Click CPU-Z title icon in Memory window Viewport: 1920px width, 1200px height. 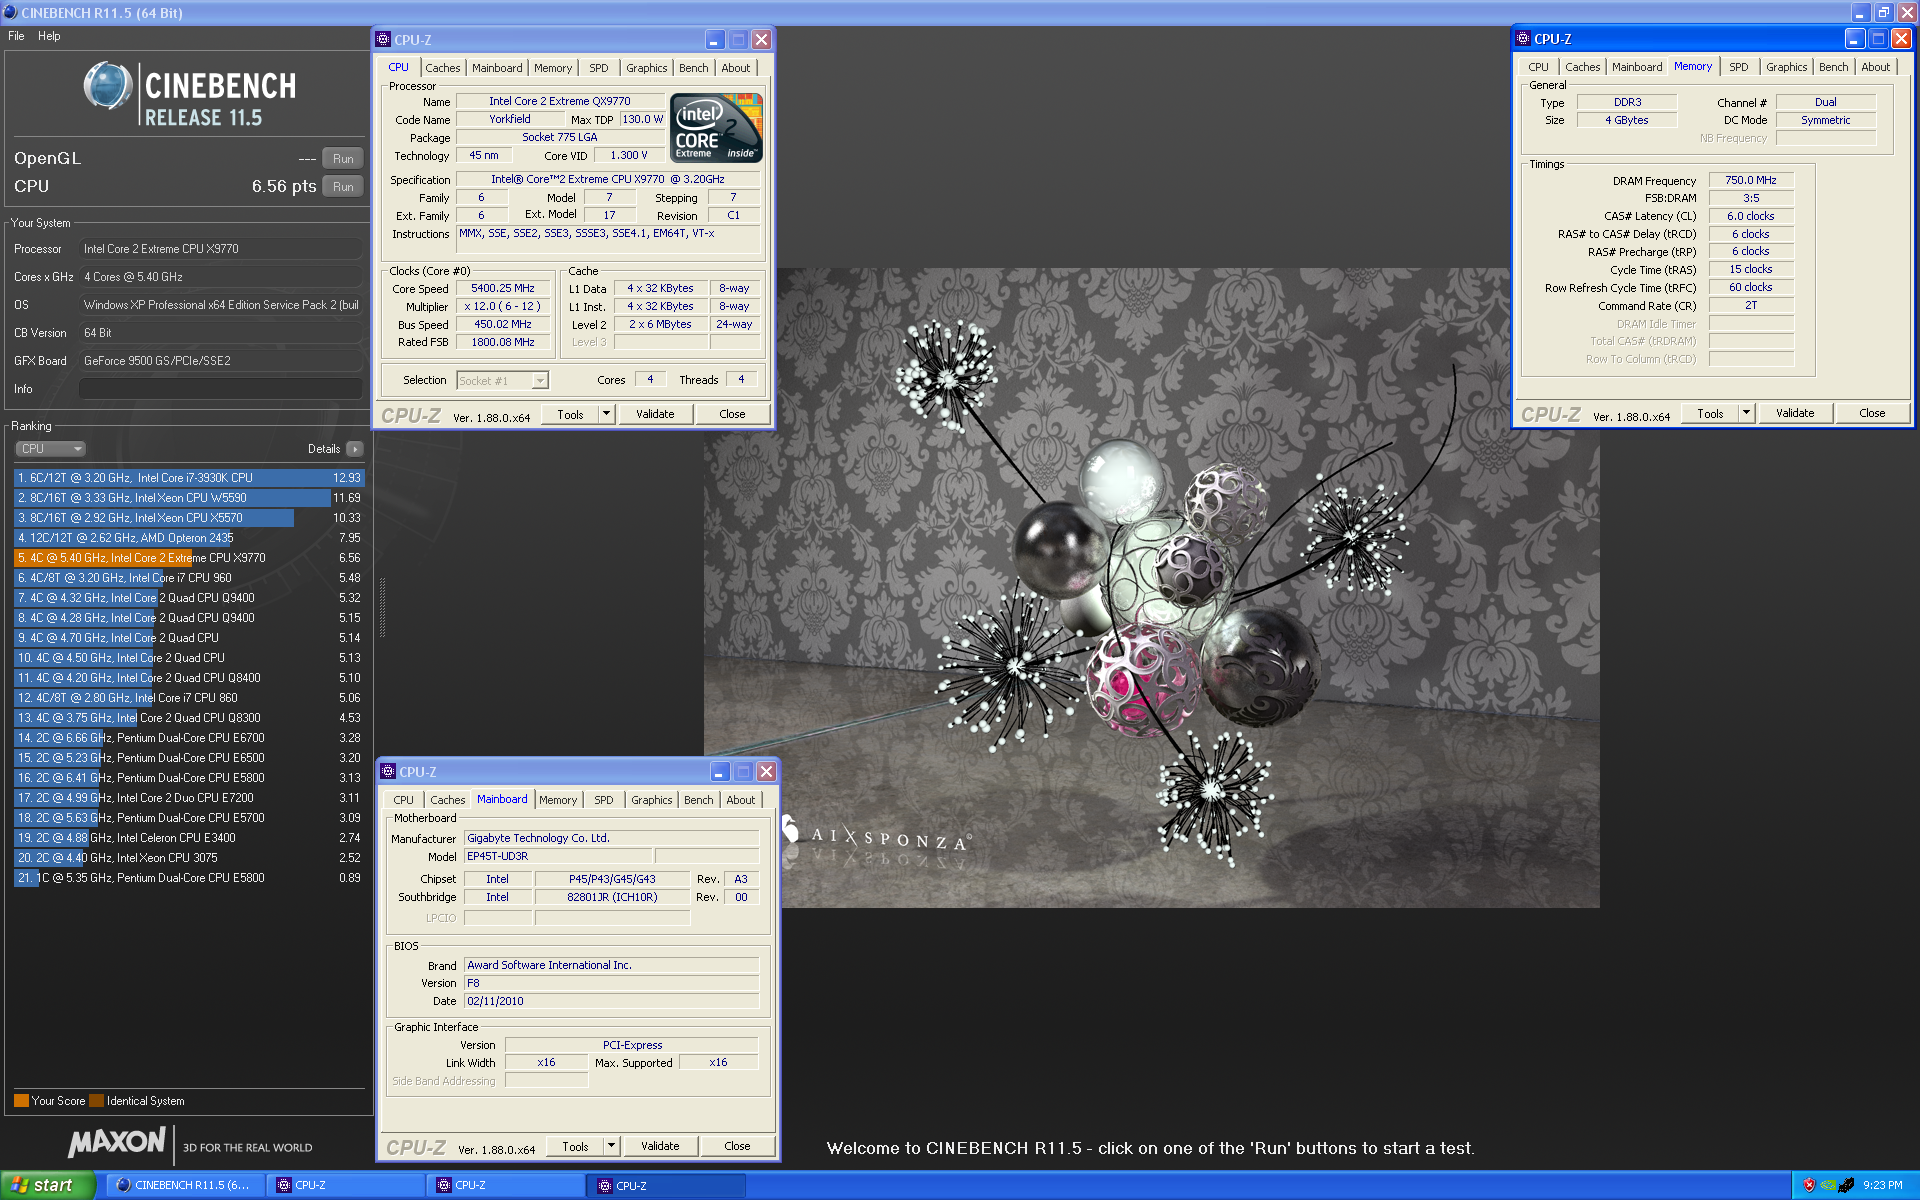tap(1523, 39)
